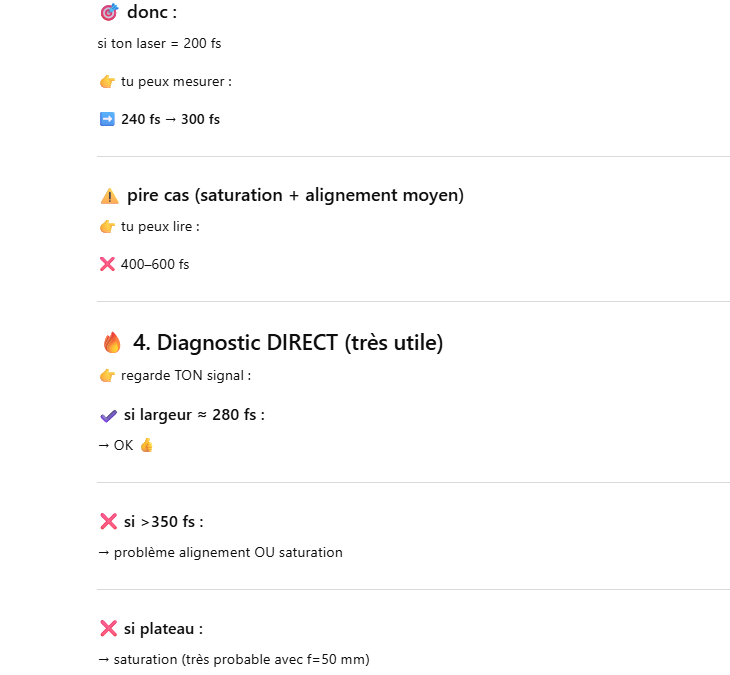The width and height of the screenshot is (730, 675).
Task: Click the pointing hand before "regarde TON signal"
Action: click(x=107, y=376)
